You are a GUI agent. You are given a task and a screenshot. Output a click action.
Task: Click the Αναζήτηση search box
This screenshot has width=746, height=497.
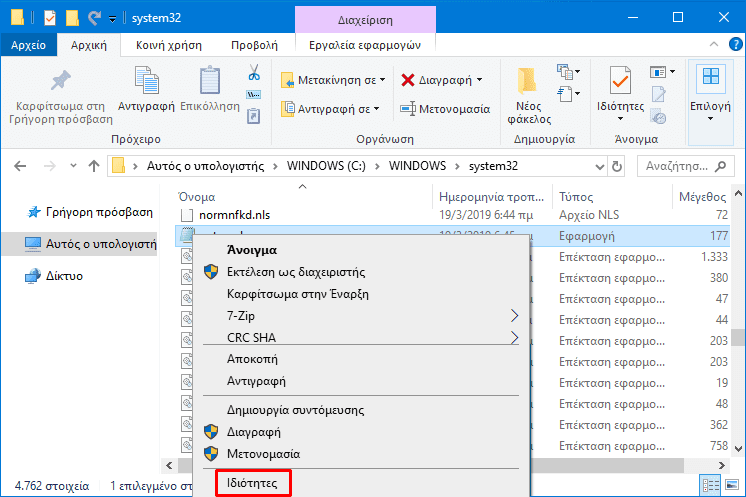pos(685,165)
